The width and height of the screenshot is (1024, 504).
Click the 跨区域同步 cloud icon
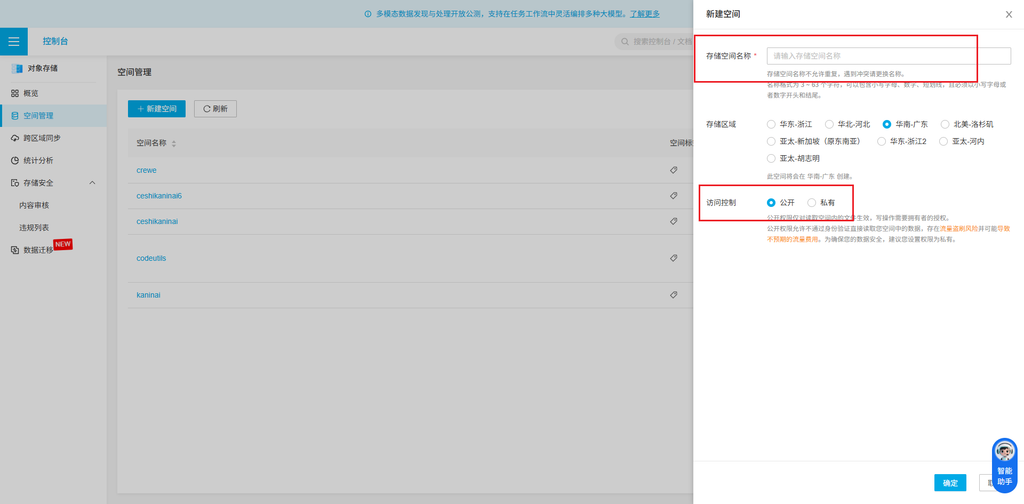pyautogui.click(x=15, y=138)
